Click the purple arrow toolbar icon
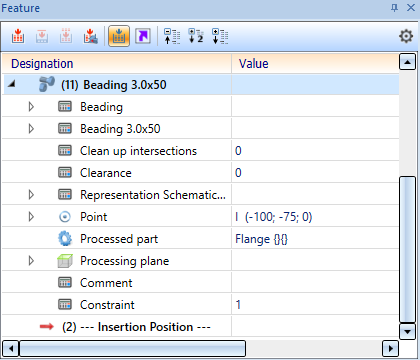The width and height of the screenshot is (420, 360). [x=143, y=36]
